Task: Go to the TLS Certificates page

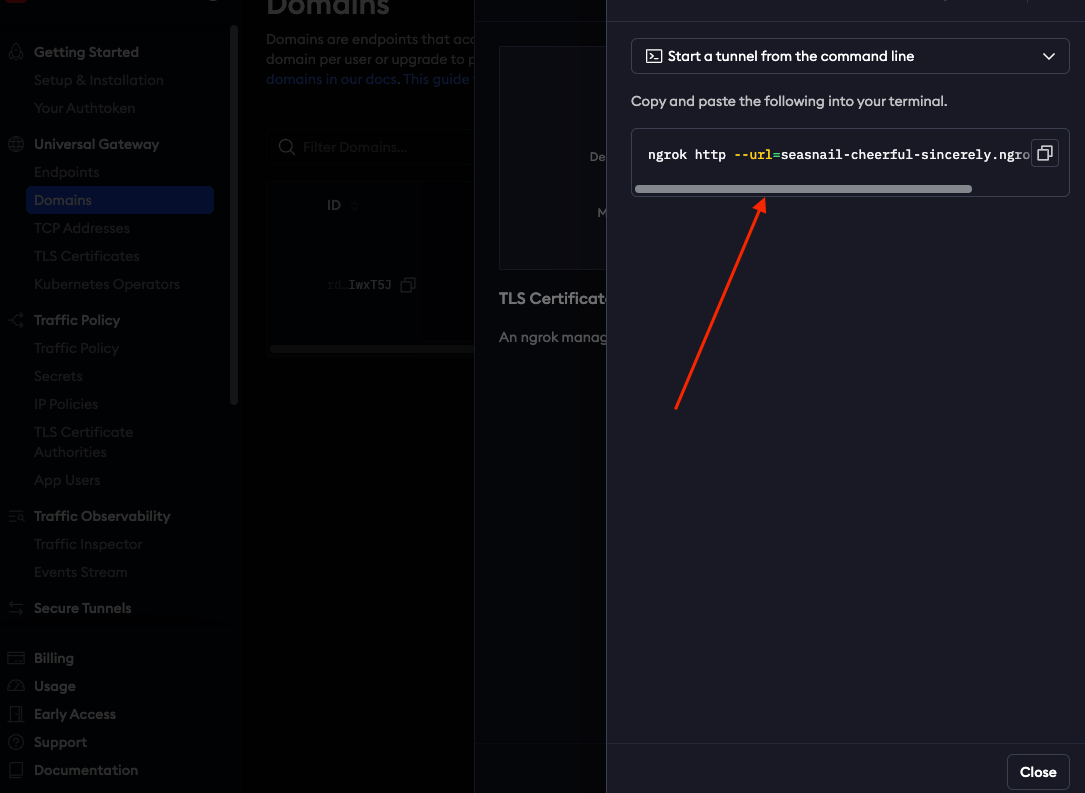Action: tap(86, 256)
